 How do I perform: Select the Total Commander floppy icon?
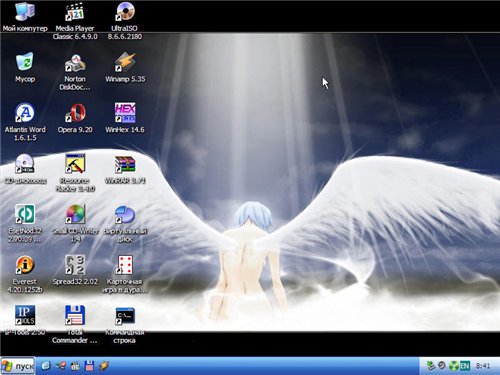(x=75, y=316)
